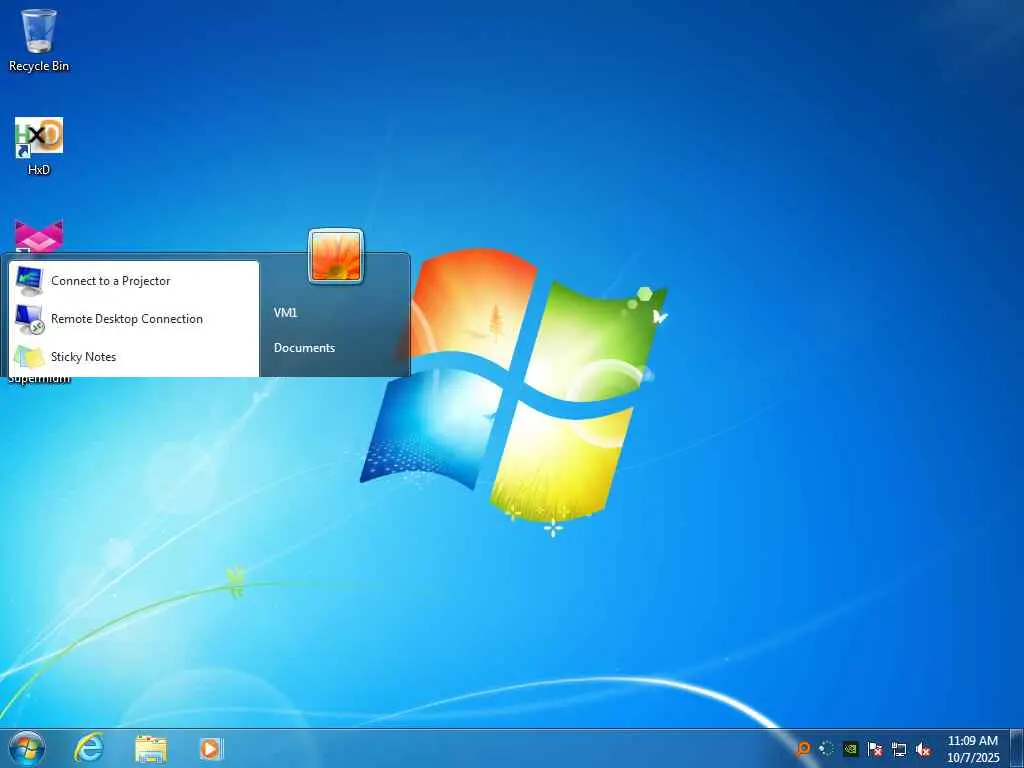The height and width of the screenshot is (768, 1024).
Task: Open Action Center flag icon
Action: tap(874, 748)
